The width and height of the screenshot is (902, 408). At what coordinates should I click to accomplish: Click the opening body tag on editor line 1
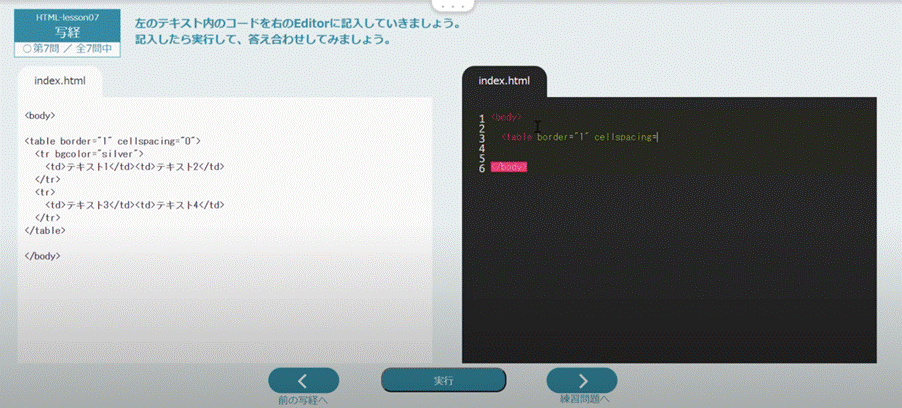[x=506, y=118]
